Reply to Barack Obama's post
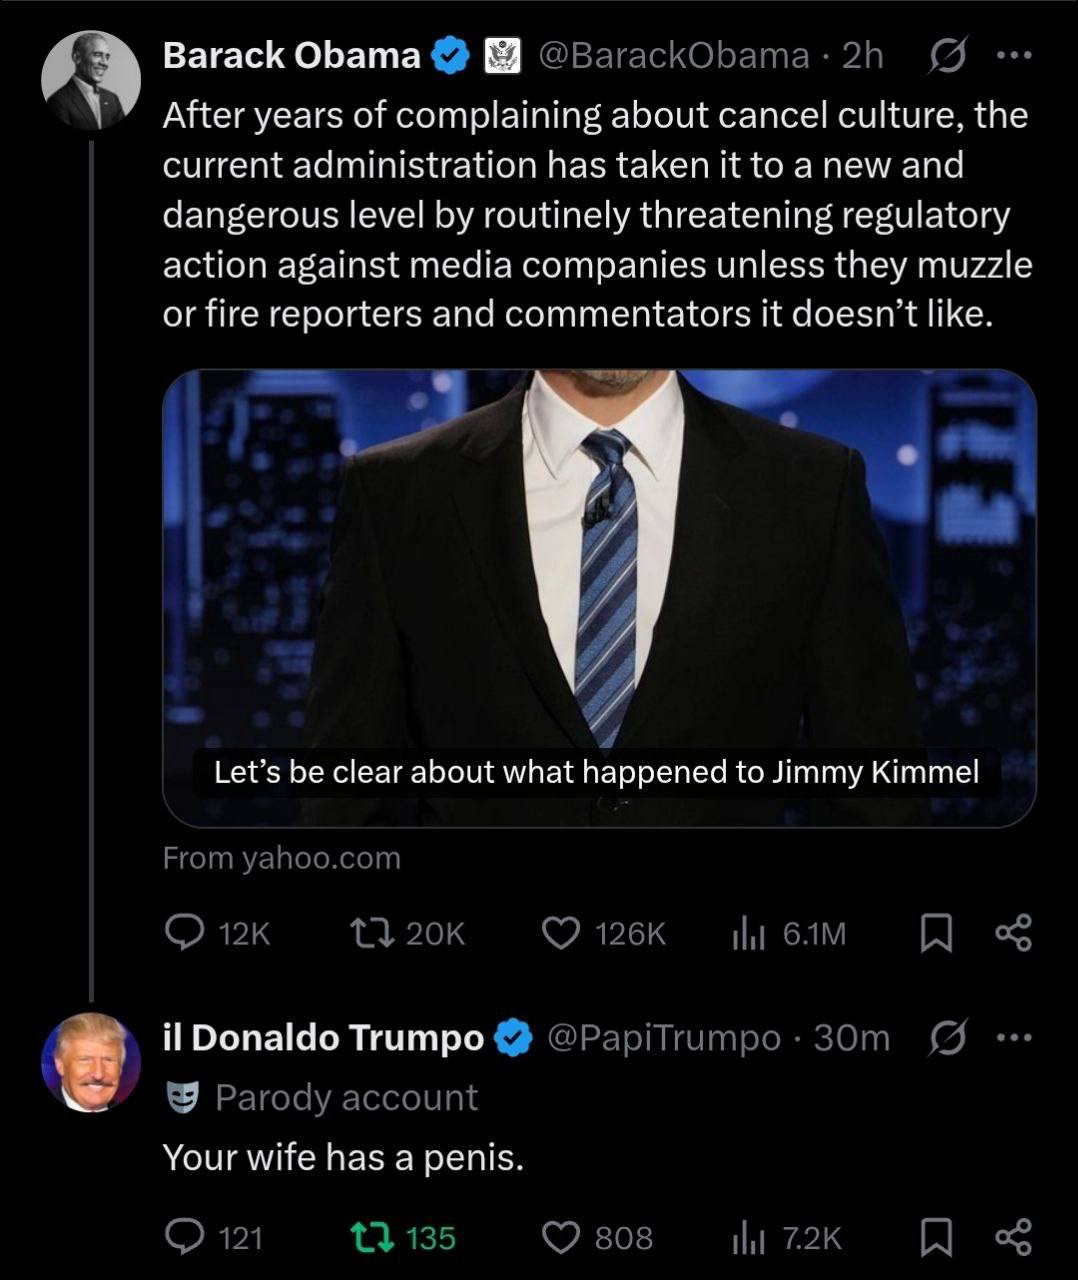This screenshot has width=1078, height=1280. pyautogui.click(x=184, y=933)
